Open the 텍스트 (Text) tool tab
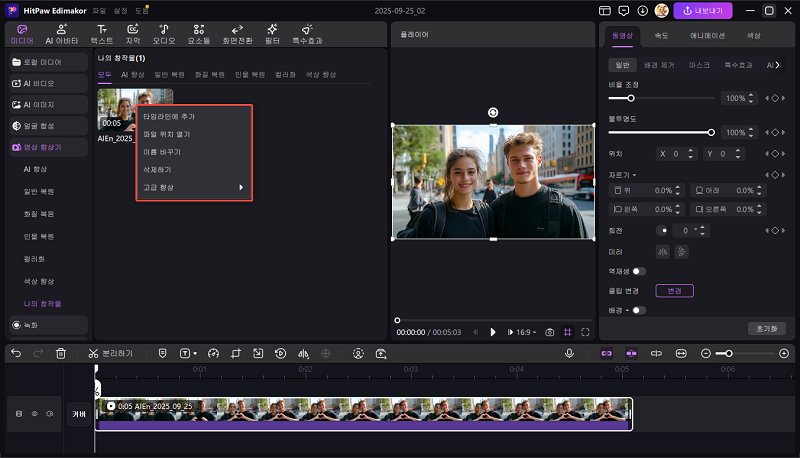Image resolution: width=800 pixels, height=458 pixels. pos(101,34)
